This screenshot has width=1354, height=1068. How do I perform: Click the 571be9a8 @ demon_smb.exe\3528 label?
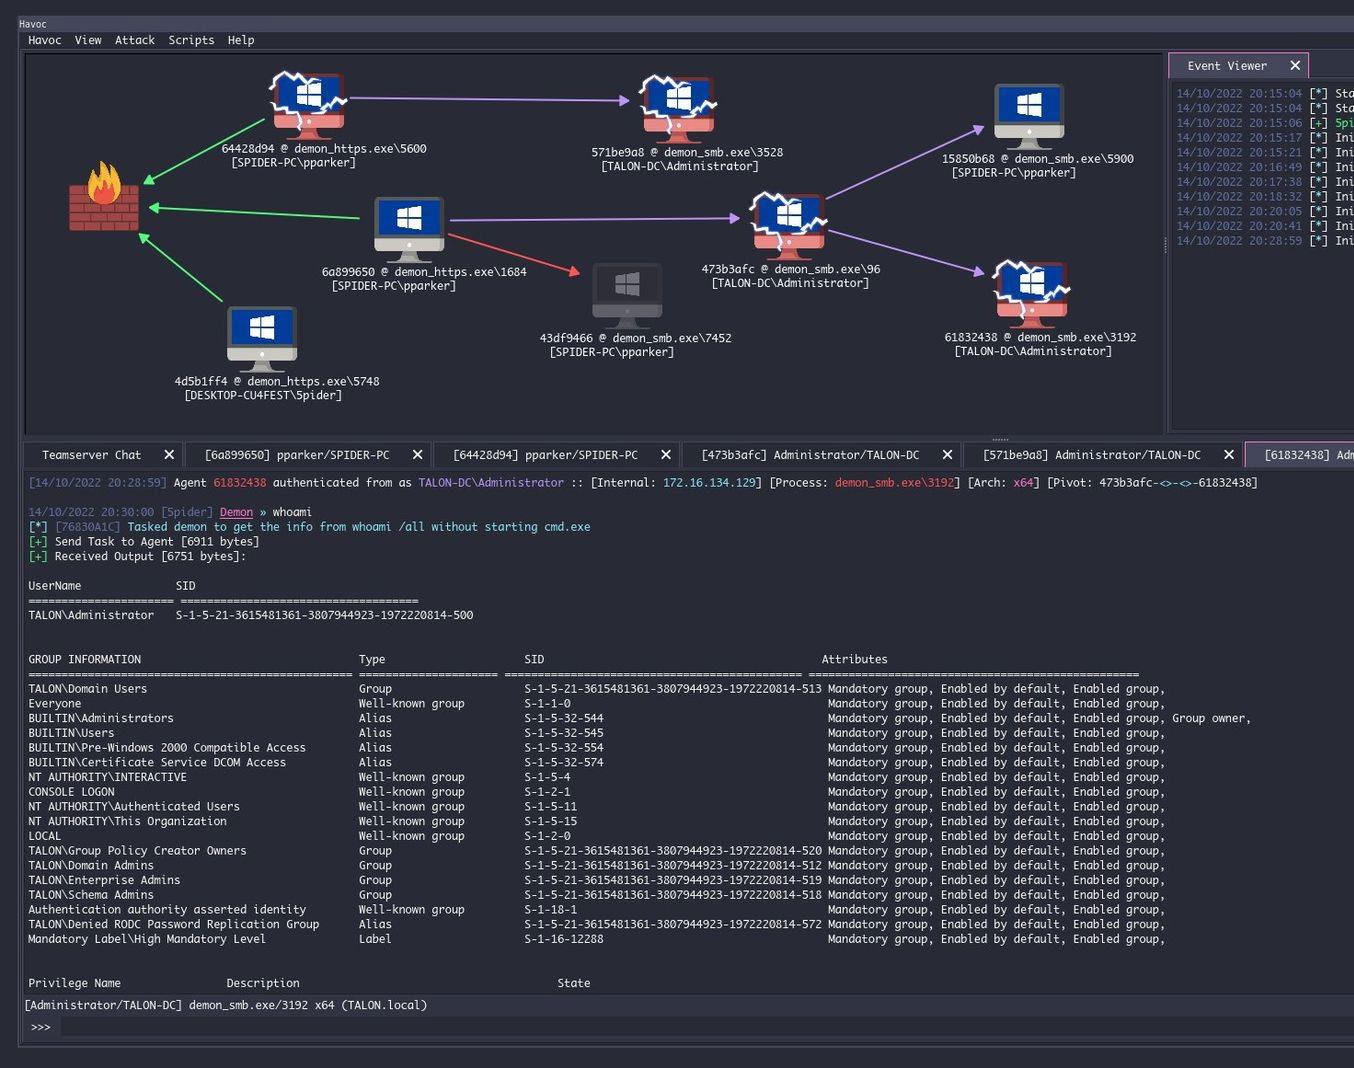(x=687, y=153)
